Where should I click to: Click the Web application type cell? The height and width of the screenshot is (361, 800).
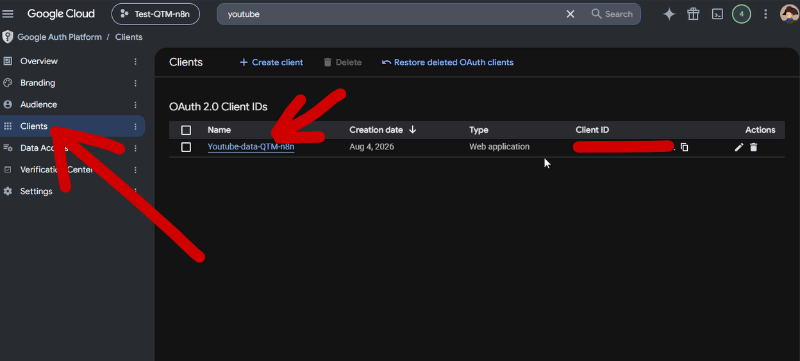(499, 147)
